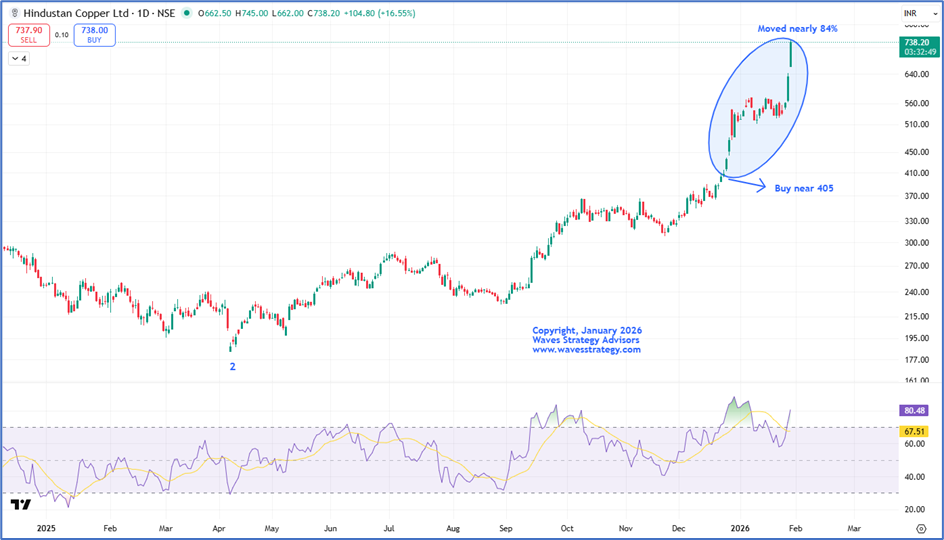The height and width of the screenshot is (540, 944).
Task: Click the 738.00 BUY button
Action: [95, 35]
